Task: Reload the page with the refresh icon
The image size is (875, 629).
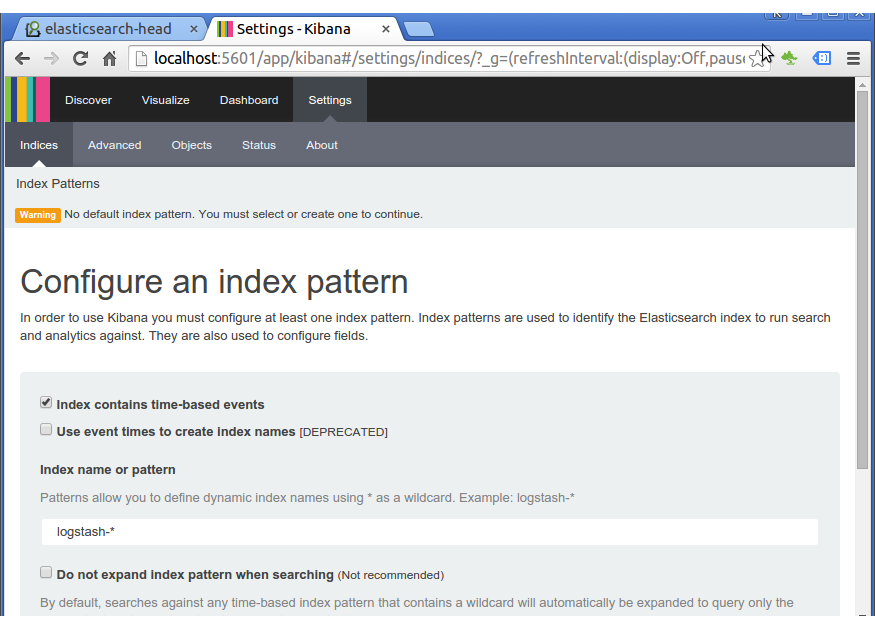Action: click(80, 59)
